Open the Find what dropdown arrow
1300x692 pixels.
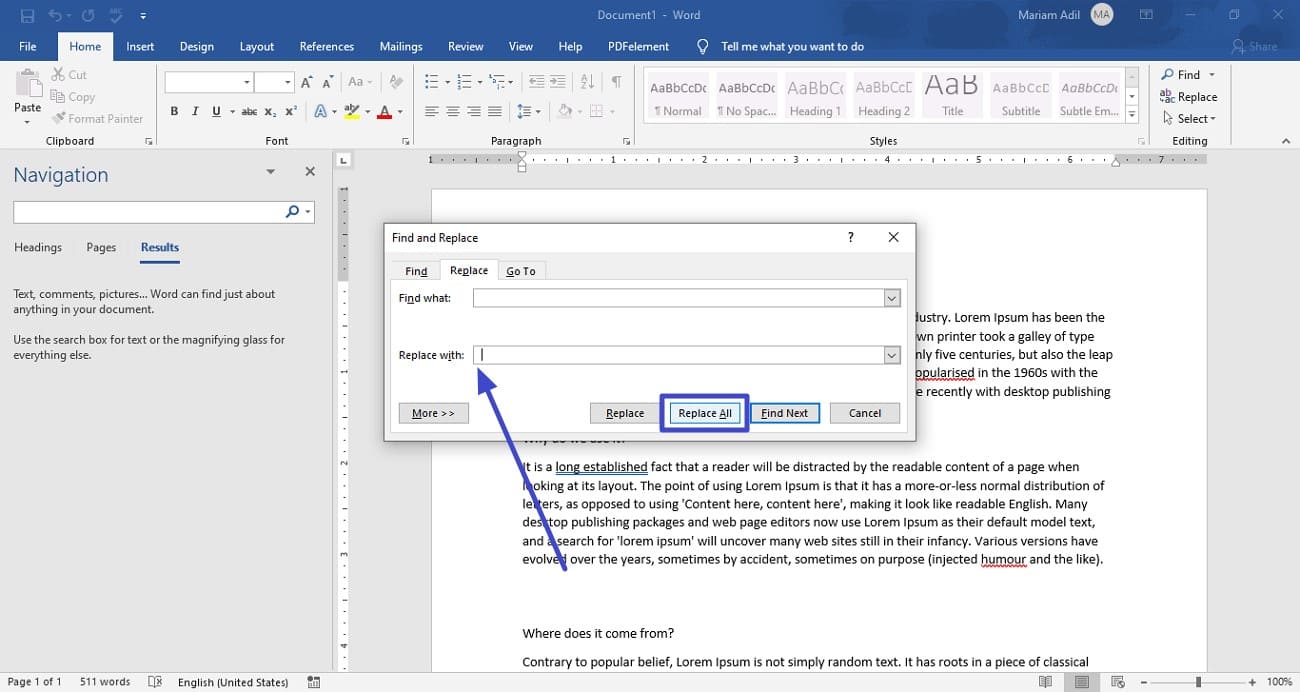891,298
